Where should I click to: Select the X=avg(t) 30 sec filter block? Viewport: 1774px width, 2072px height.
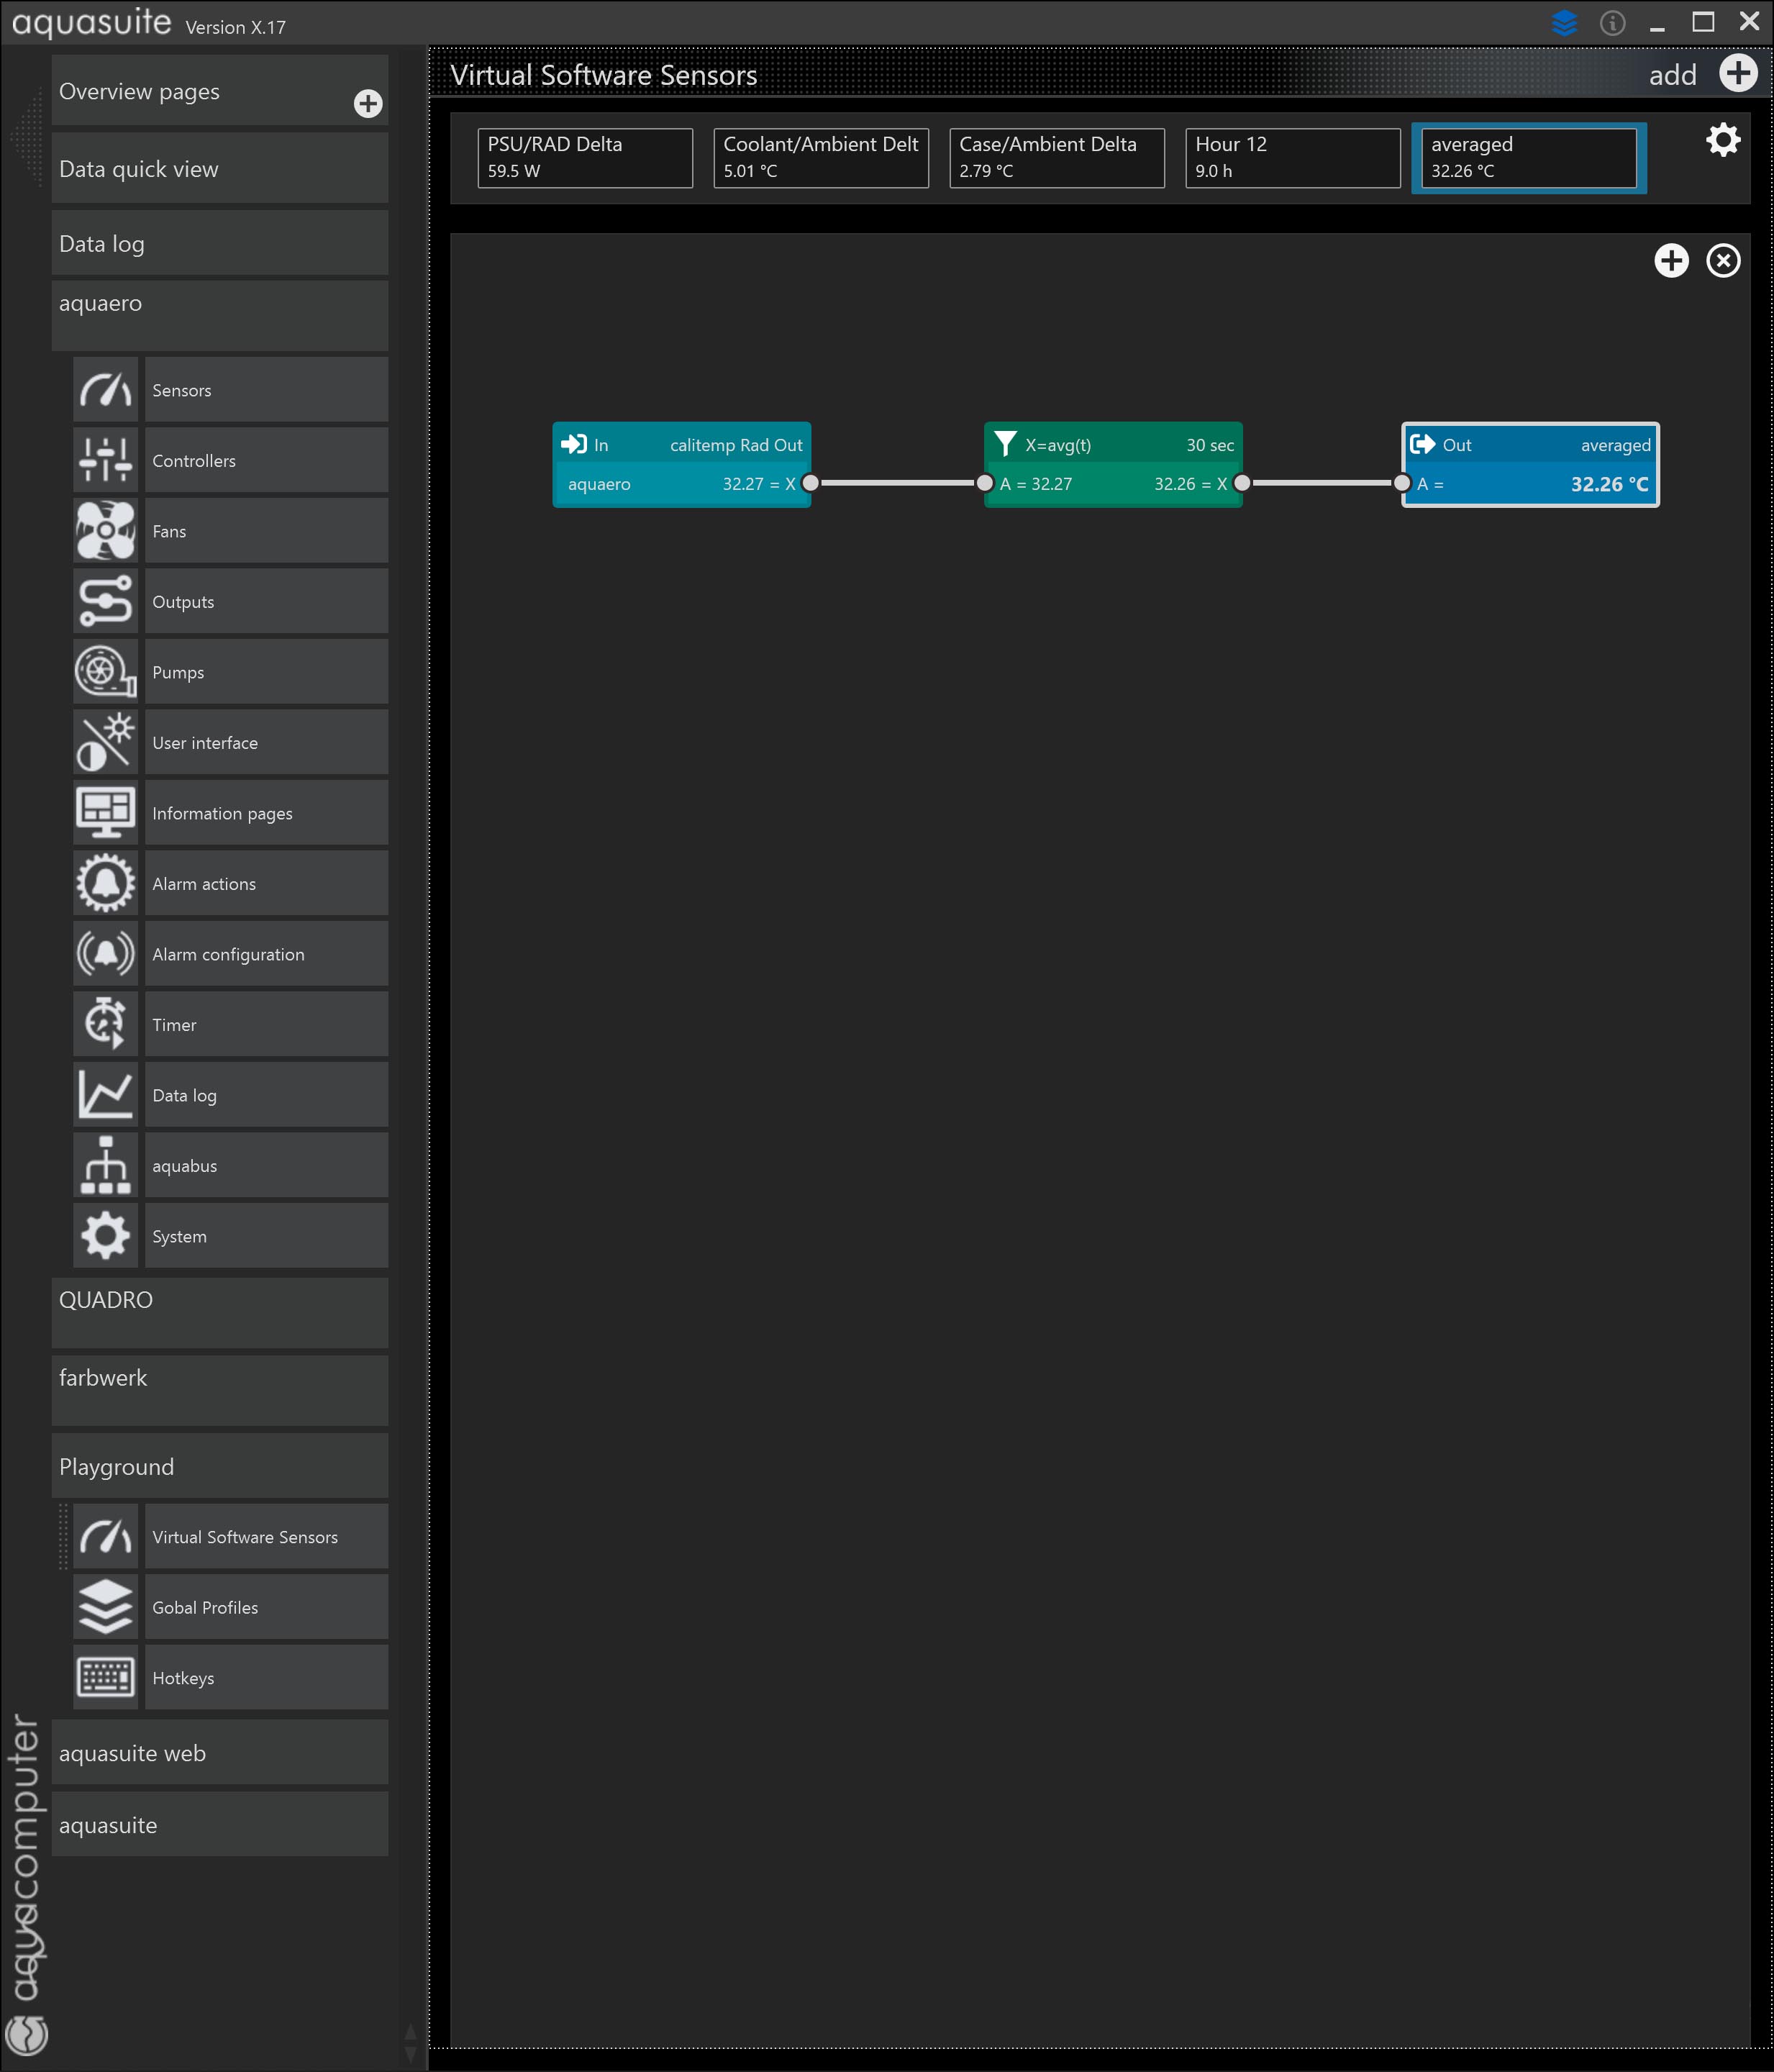1113,465
